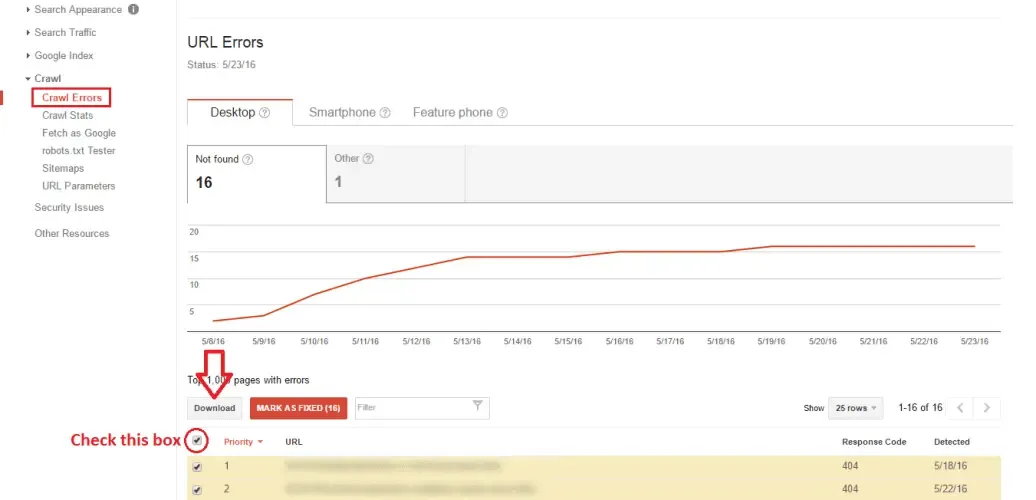Open the 25 rows dropdown

(856, 408)
